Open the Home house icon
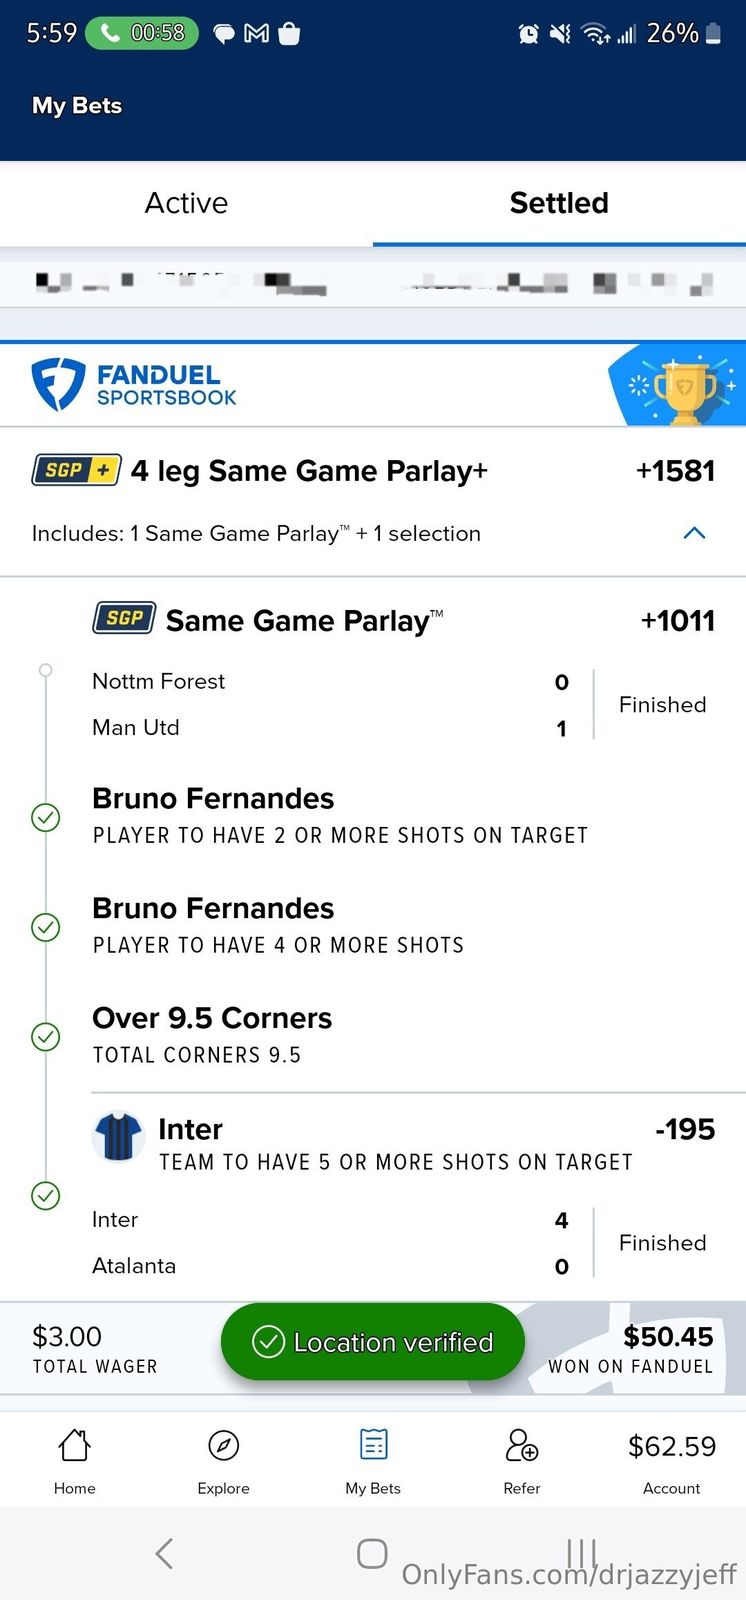 (75, 1446)
